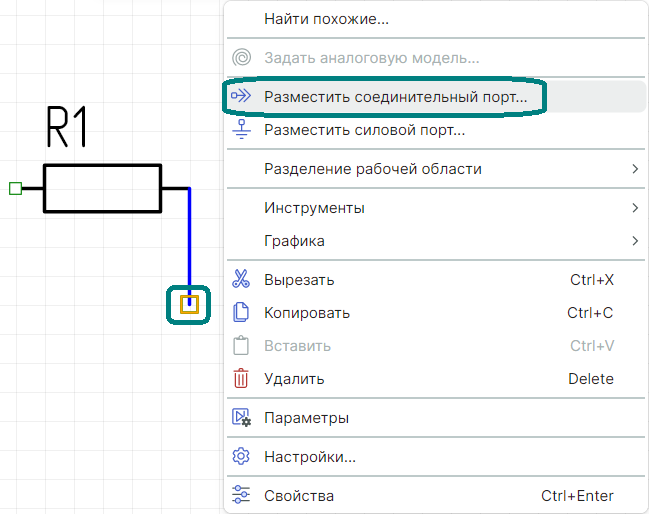This screenshot has width=649, height=514.
Task: Click the Parameters icon with gear
Action: point(241,418)
